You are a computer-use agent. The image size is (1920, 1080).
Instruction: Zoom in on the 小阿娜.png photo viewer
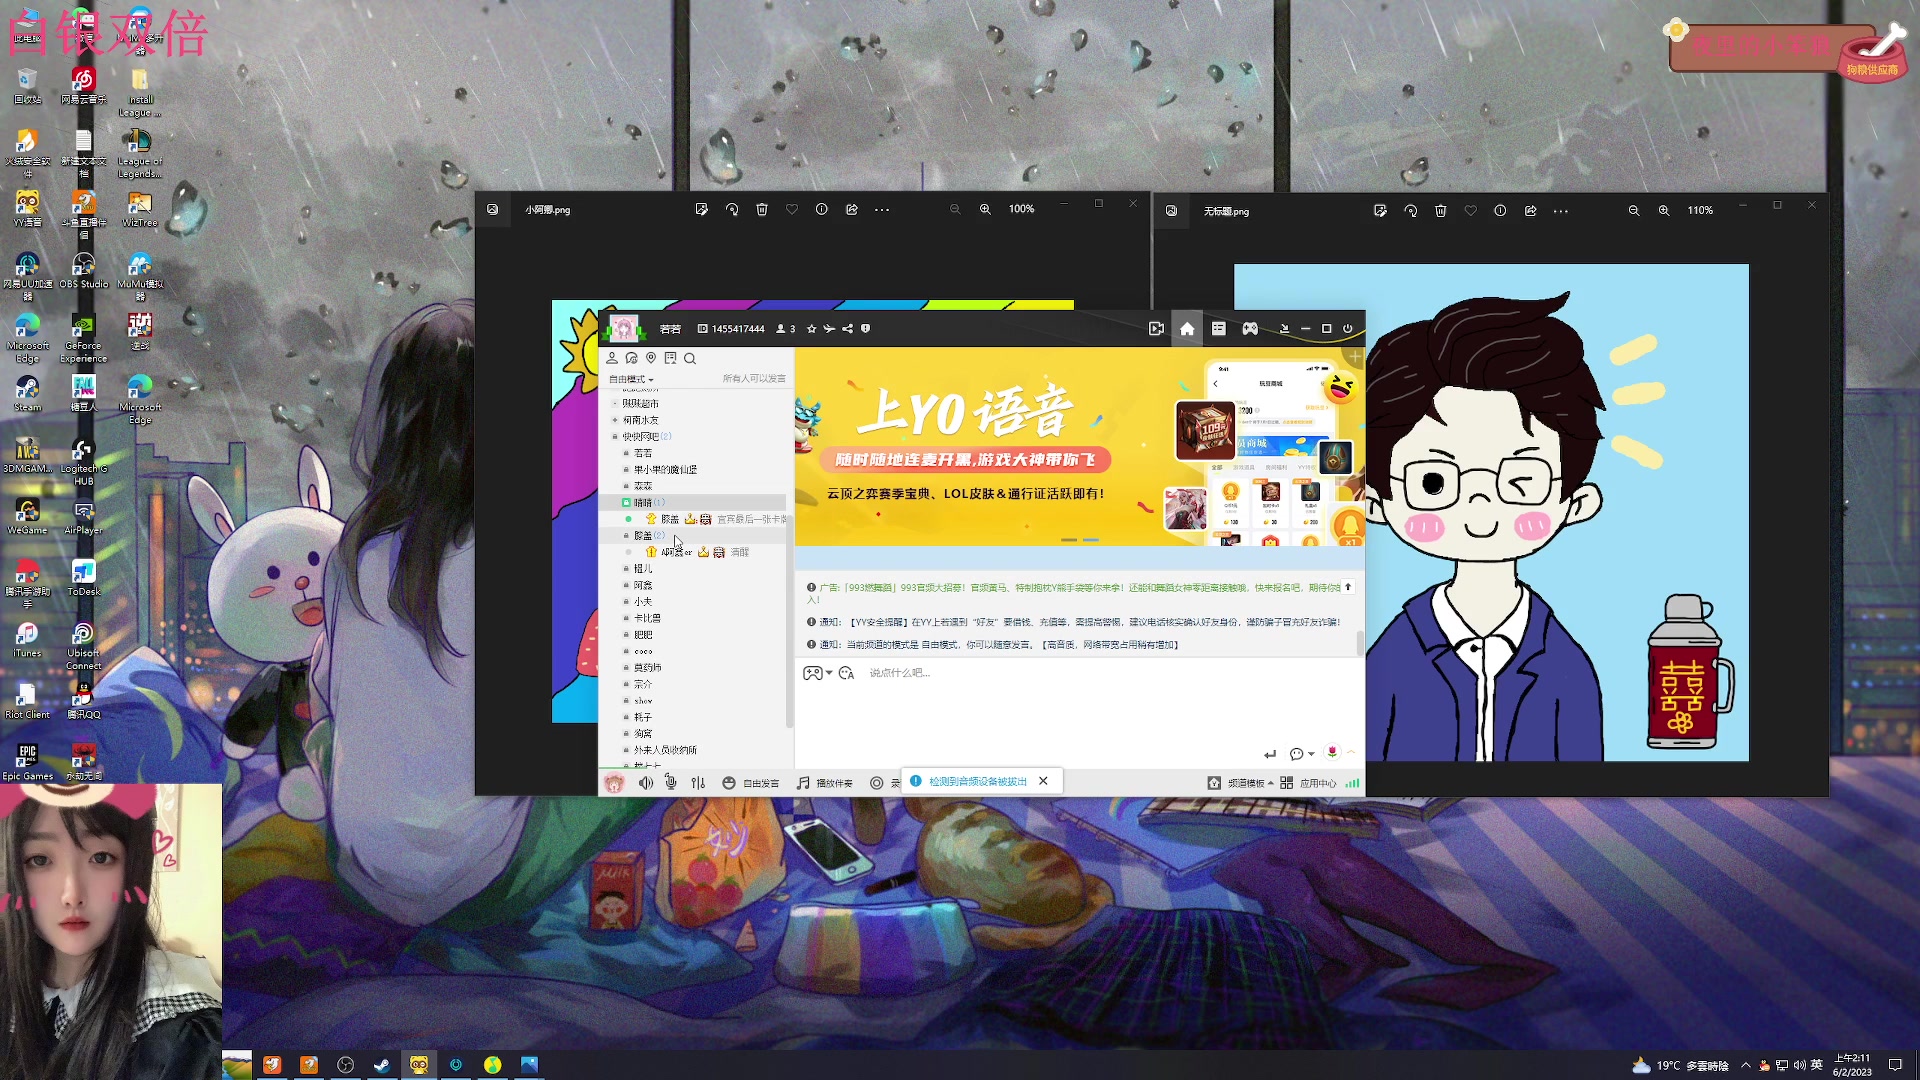985,209
